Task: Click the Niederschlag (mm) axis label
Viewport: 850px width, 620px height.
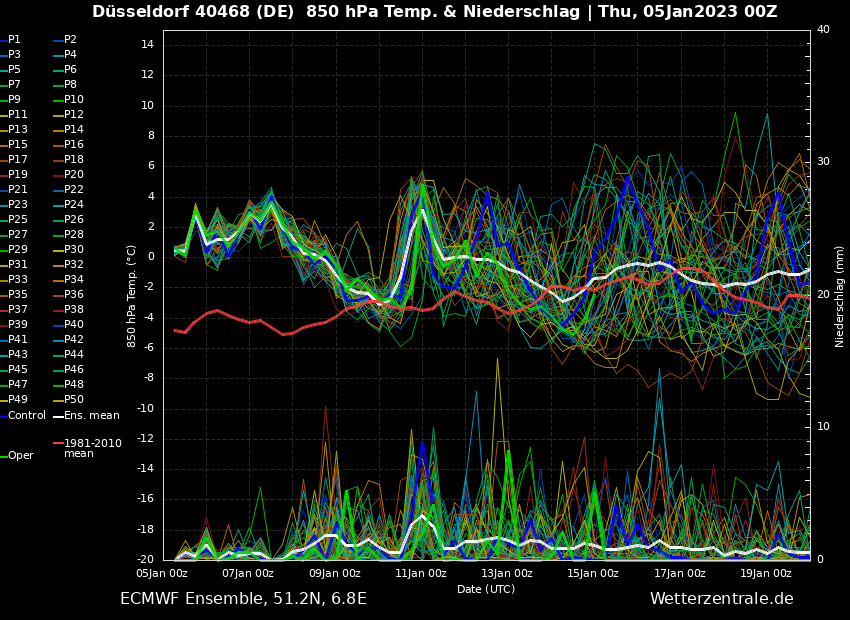Action: (840, 296)
